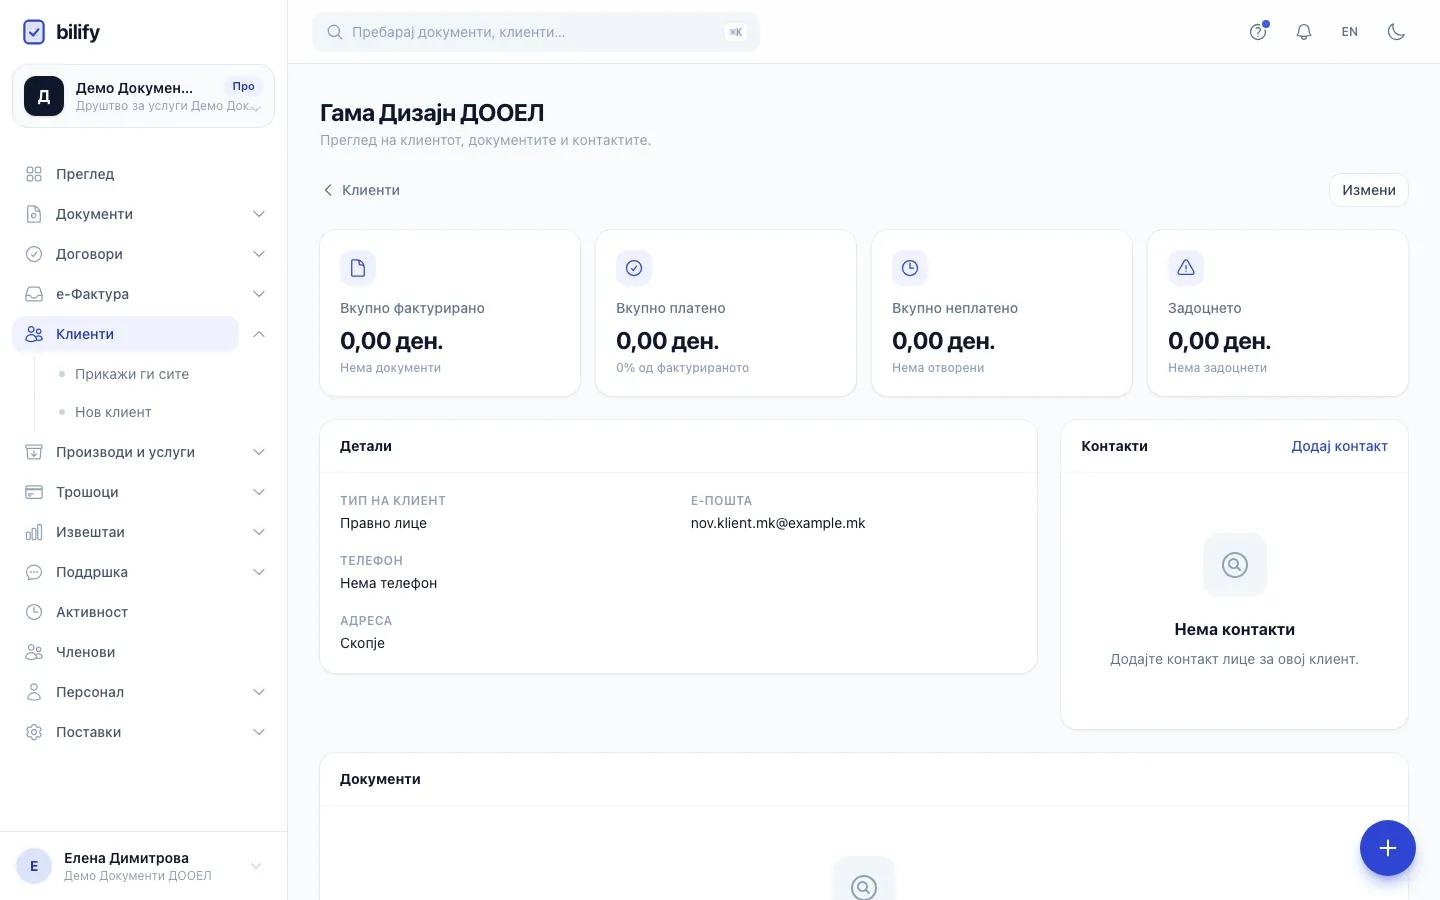This screenshot has width=1440, height=900.
Task: Open Членови members icon in sidebar
Action: click(x=34, y=652)
